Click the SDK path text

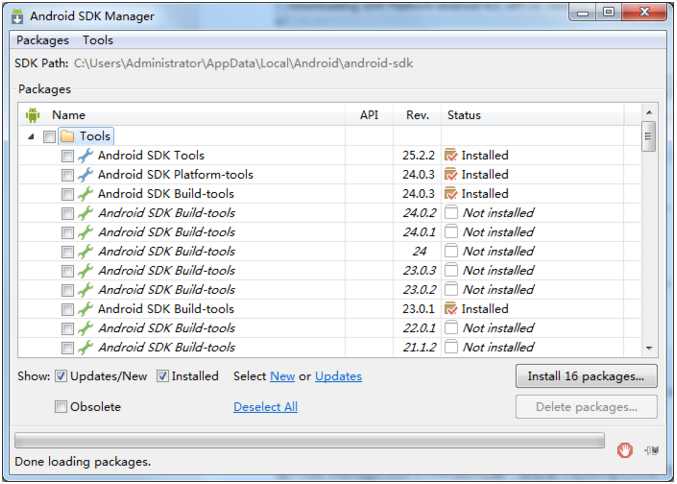coord(244,63)
